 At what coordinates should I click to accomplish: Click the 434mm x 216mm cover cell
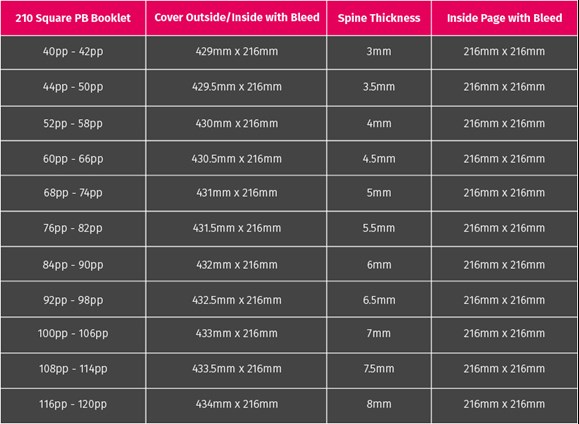pos(236,404)
